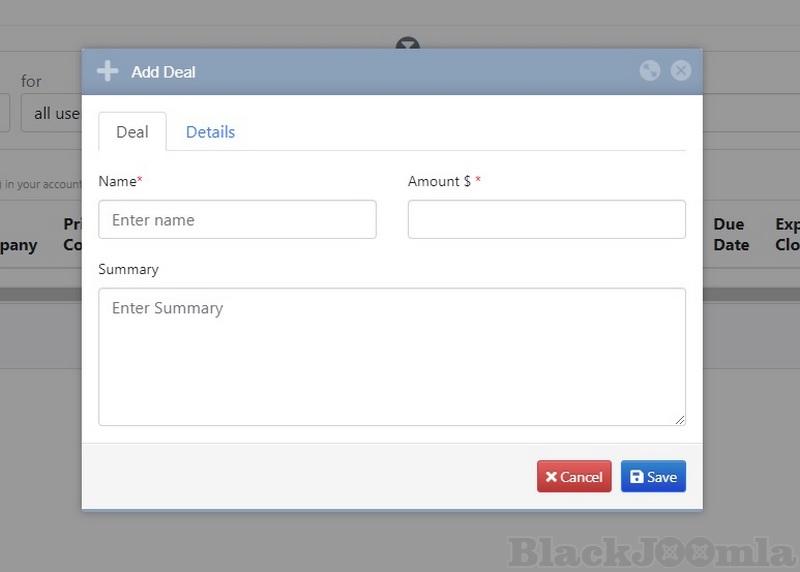
Task: Click the floppy disk Save icon
Action: pos(637,477)
